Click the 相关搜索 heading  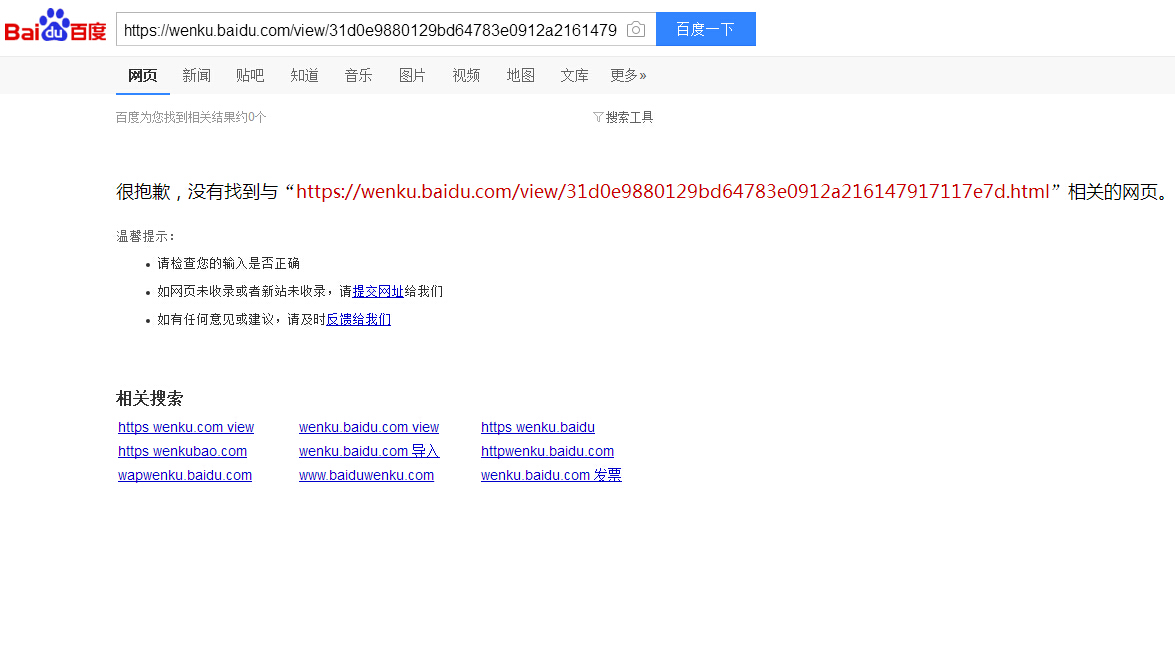click(149, 398)
